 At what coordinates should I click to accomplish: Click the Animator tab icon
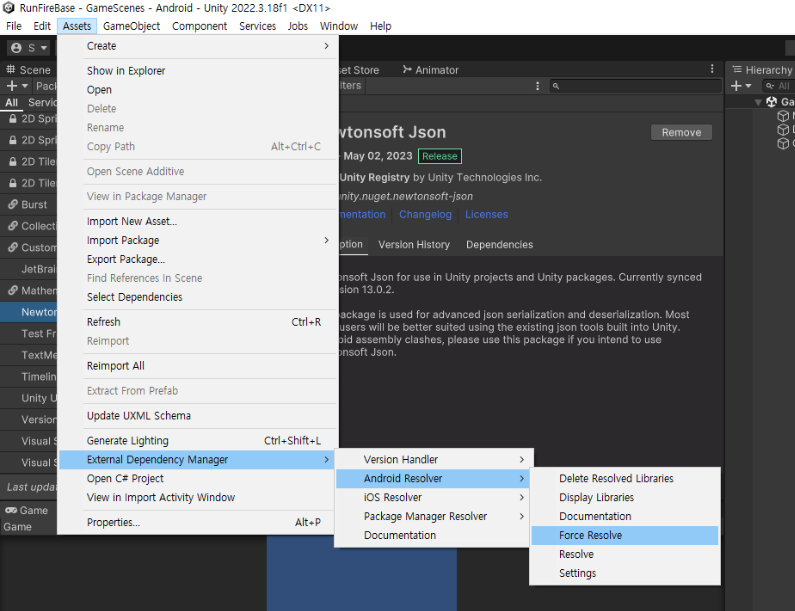407,69
